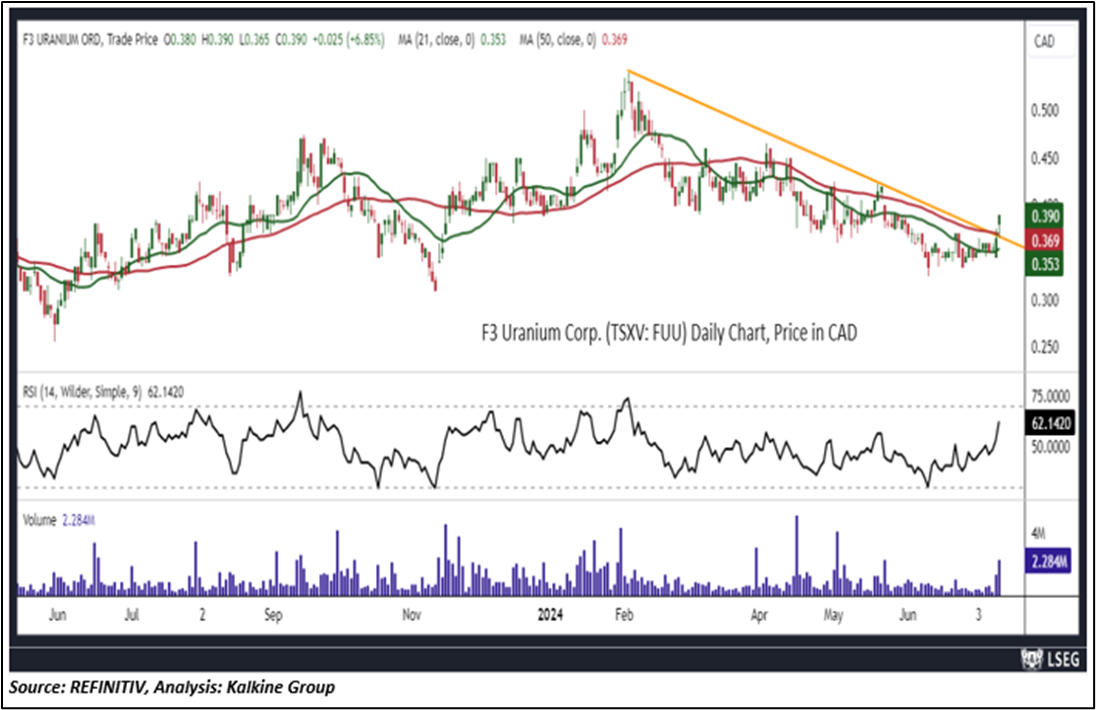Click the 62.1420 RSI axis label
Image resolution: width=1096 pixels, height=710 pixels.
click(1051, 423)
